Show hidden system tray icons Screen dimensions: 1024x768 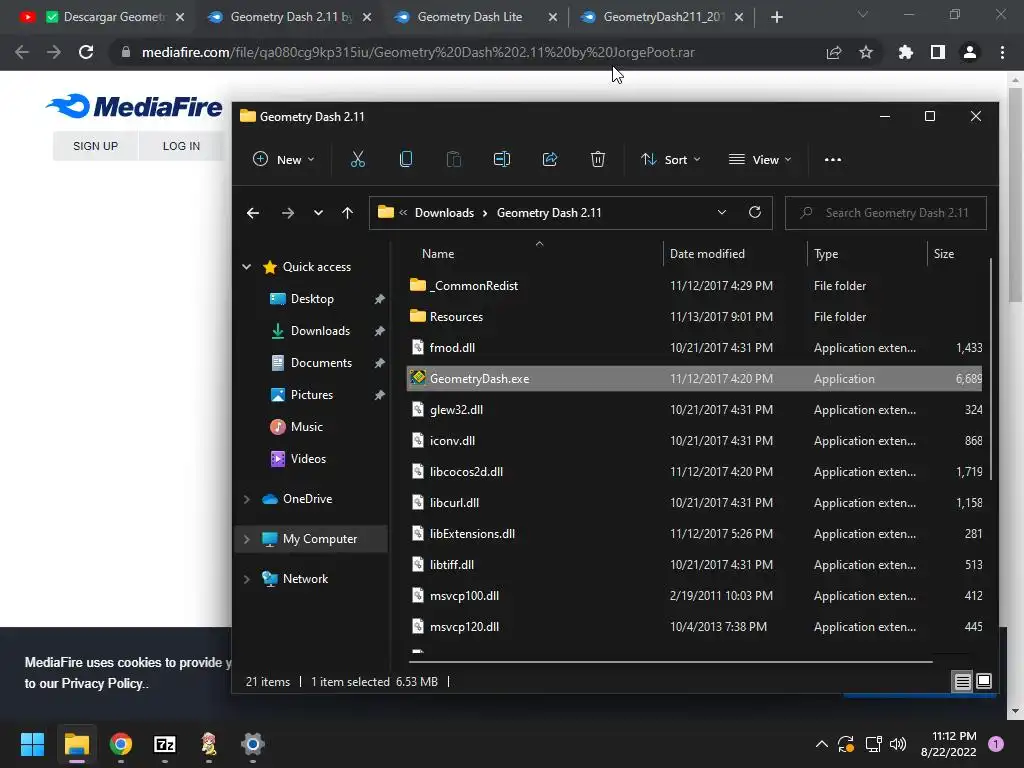coord(822,744)
